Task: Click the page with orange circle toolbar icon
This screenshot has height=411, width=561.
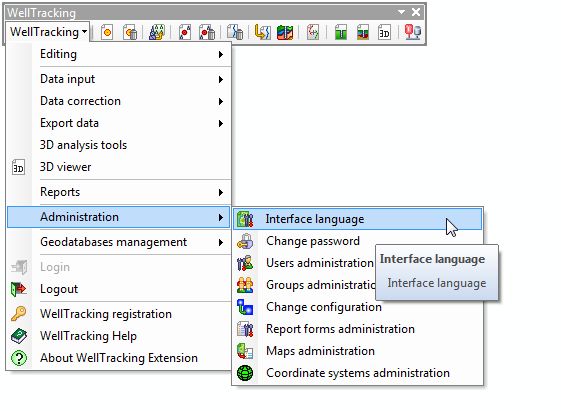Action: (x=107, y=33)
